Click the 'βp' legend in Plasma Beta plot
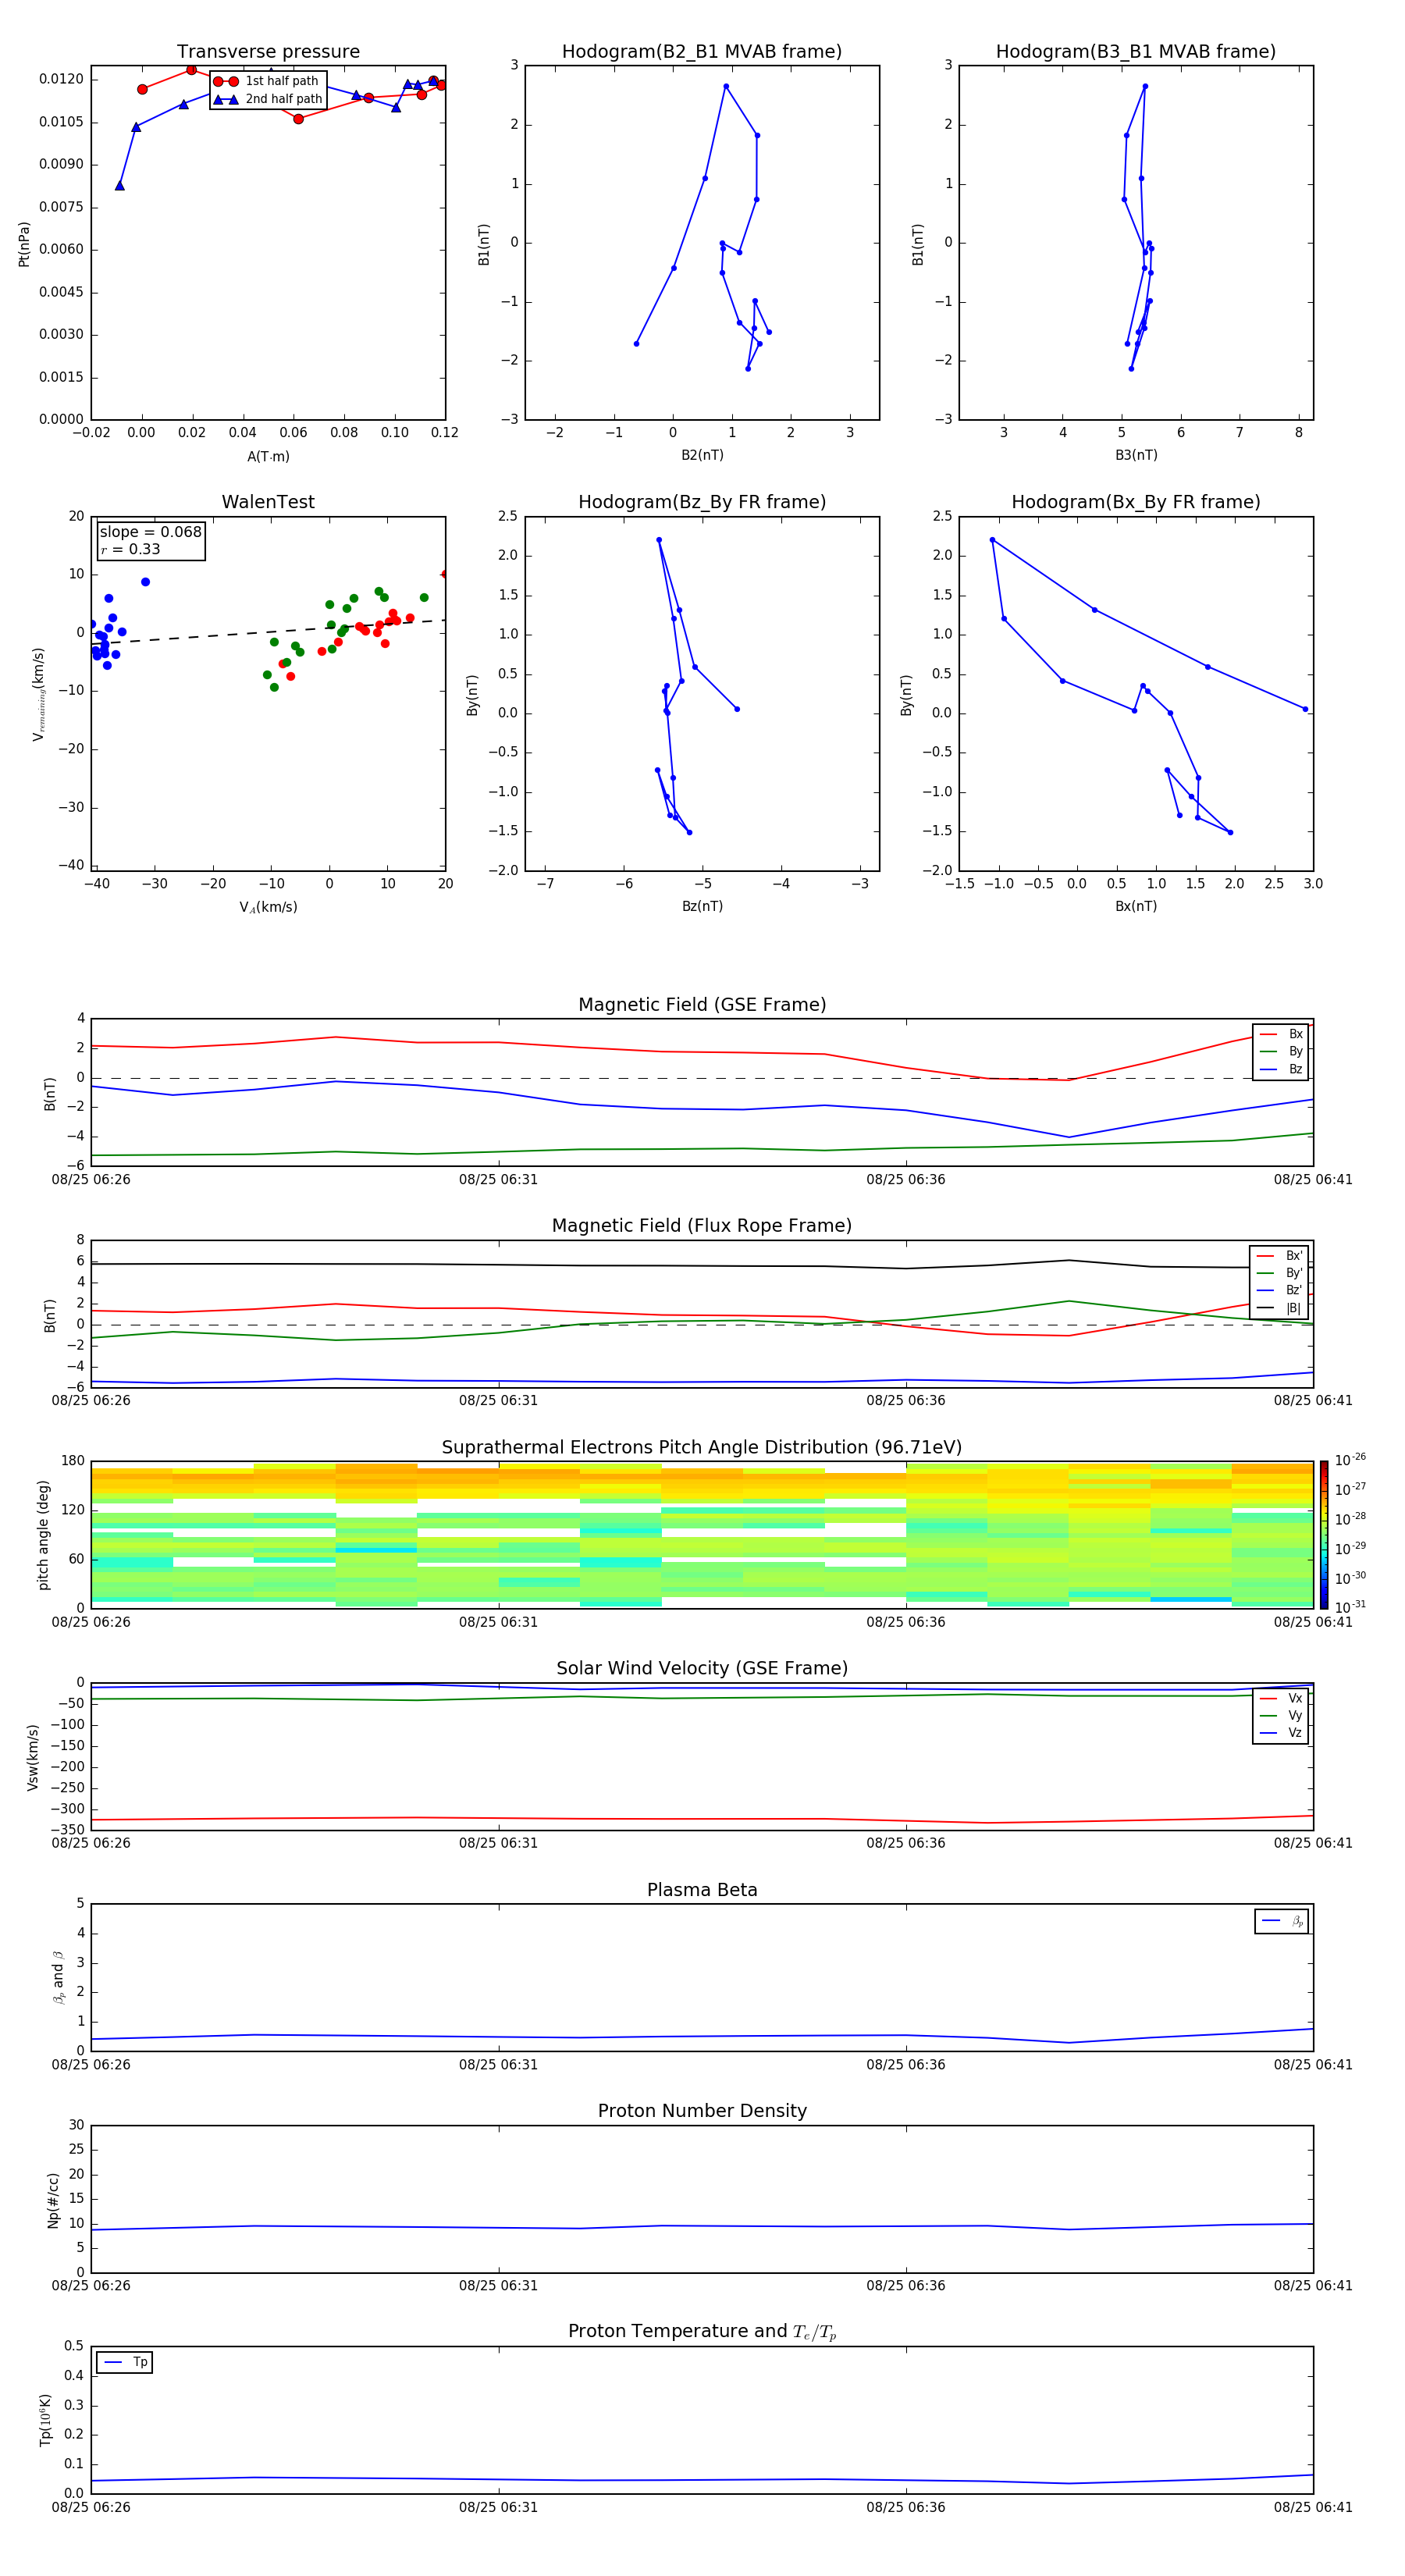 coord(1282,1921)
